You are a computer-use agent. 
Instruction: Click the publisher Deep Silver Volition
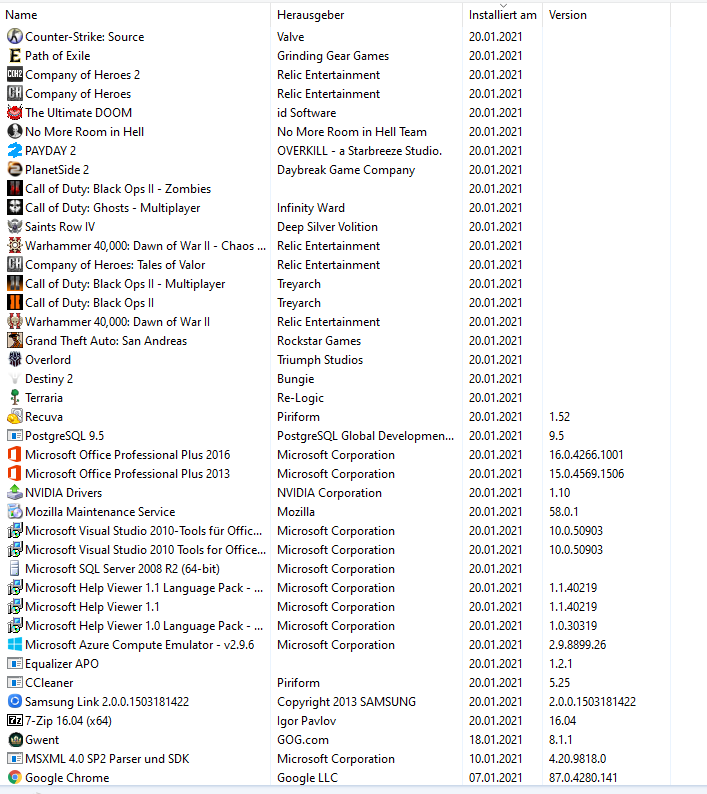327,226
